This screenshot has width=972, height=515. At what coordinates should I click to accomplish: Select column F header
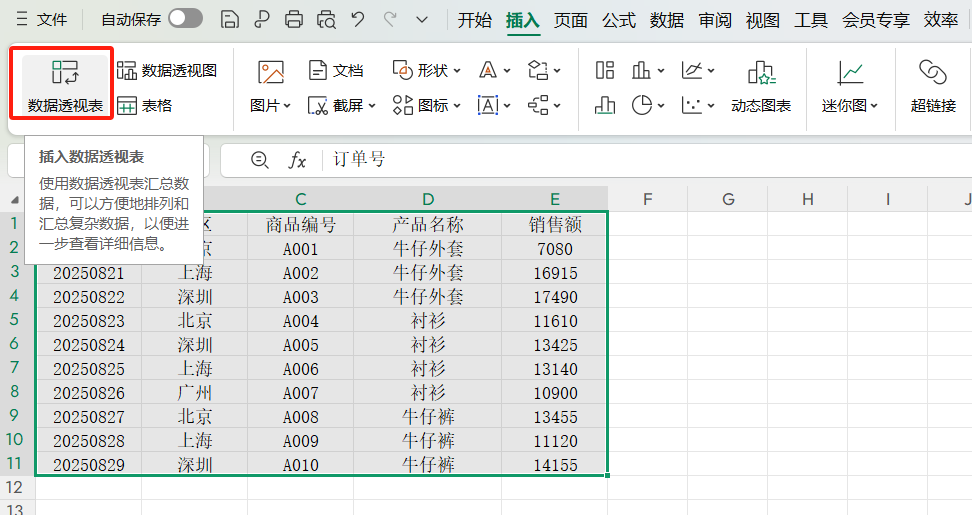(x=647, y=199)
